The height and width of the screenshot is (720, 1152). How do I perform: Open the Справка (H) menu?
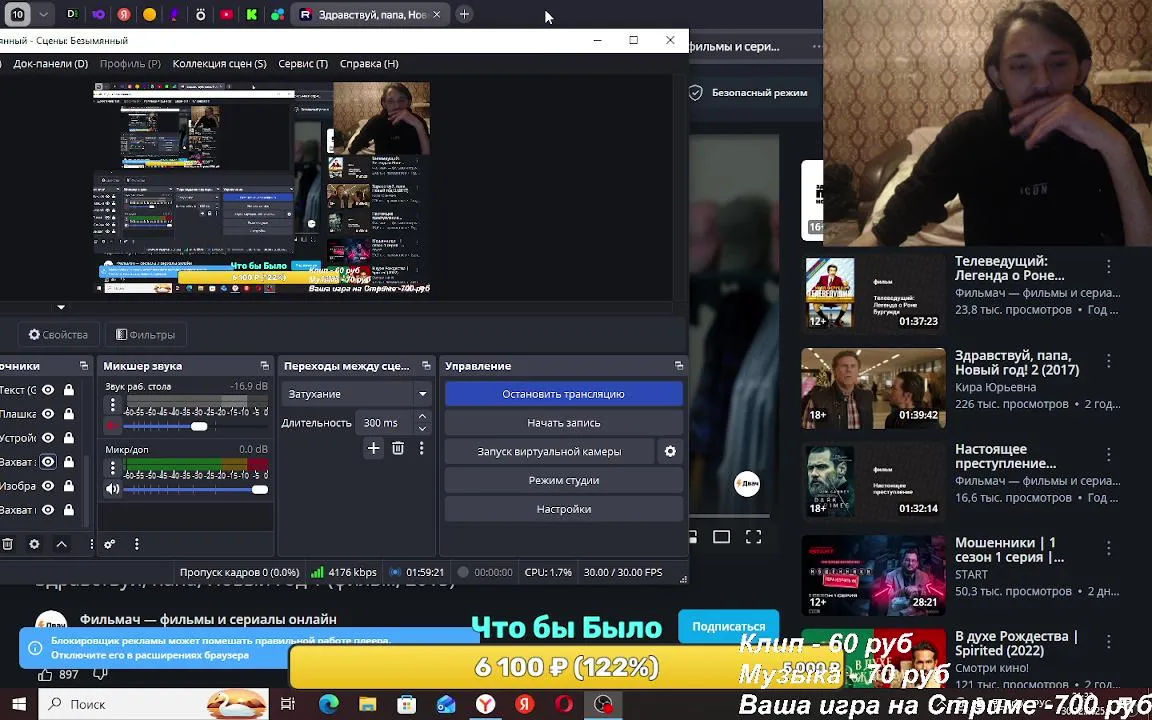tap(370, 64)
